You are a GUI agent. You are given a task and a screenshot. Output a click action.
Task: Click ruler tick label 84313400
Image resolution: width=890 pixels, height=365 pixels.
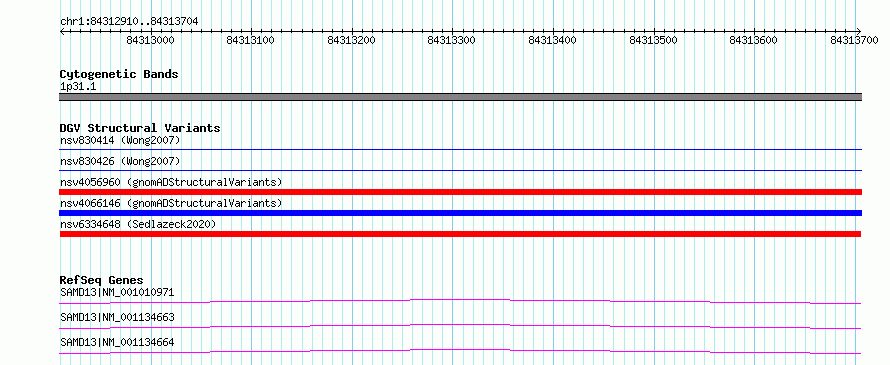pyautogui.click(x=552, y=40)
